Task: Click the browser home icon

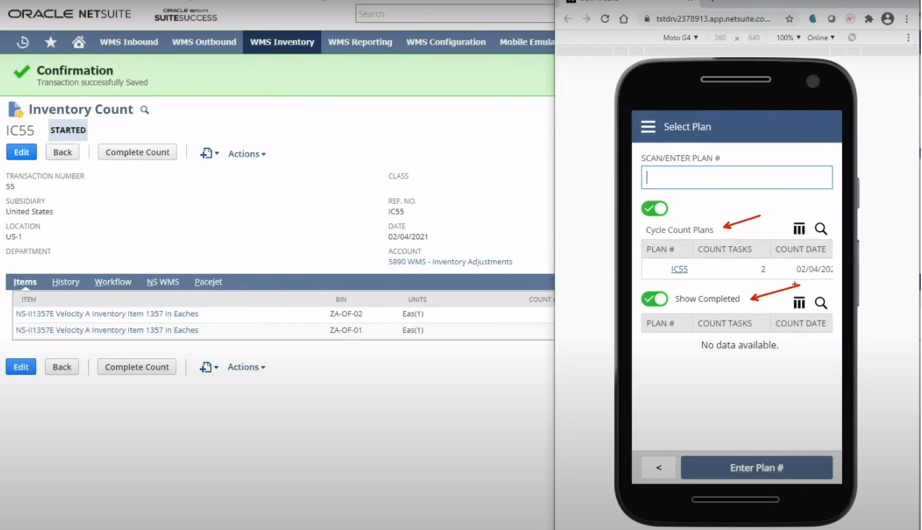Action: [623, 19]
